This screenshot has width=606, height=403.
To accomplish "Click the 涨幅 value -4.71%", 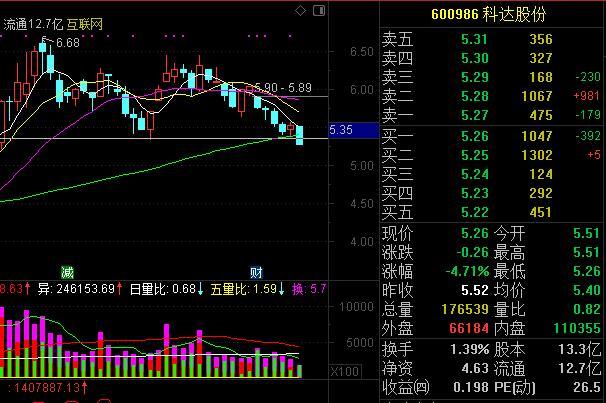I will click(468, 271).
